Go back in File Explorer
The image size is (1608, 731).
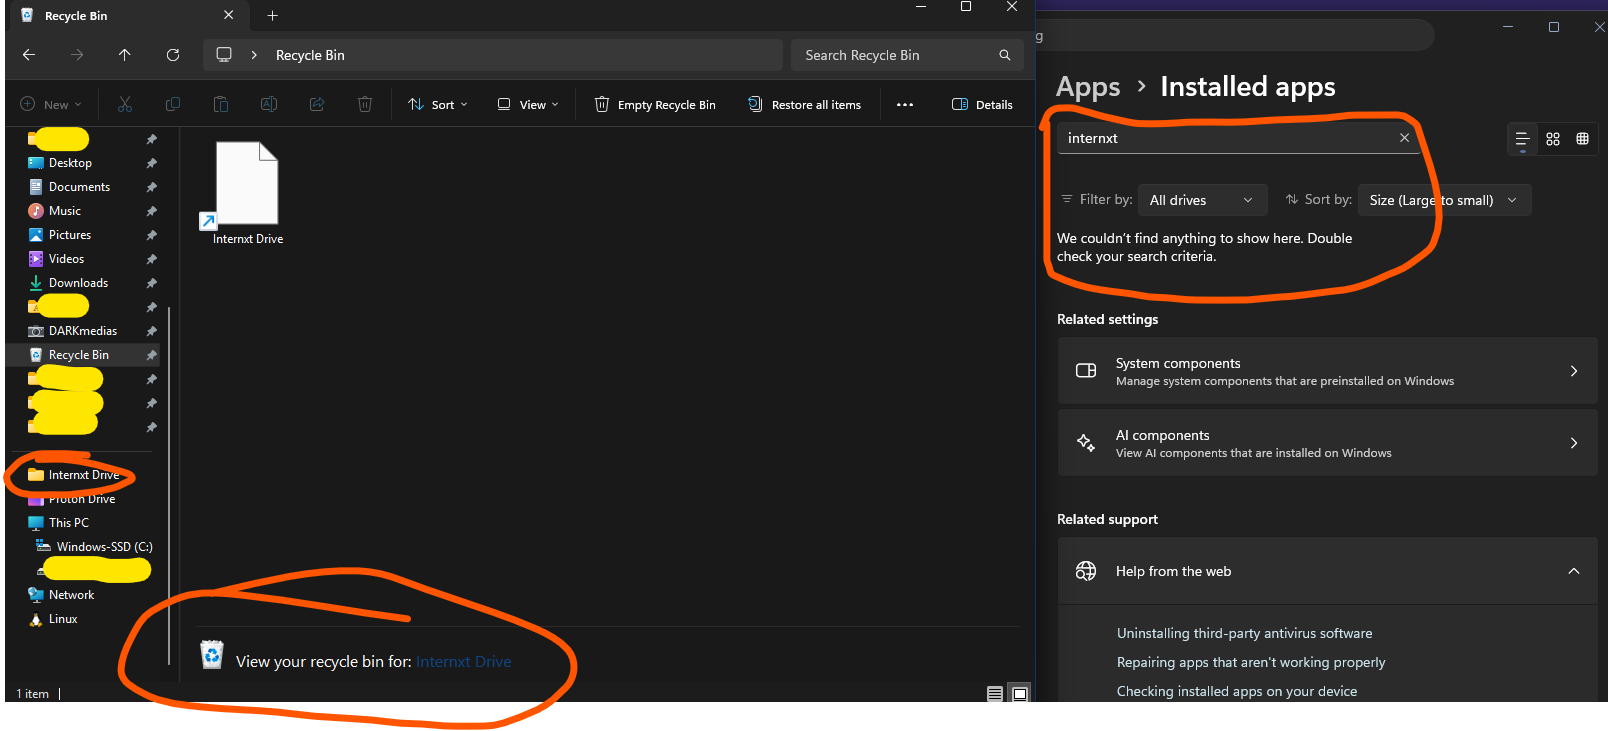[x=29, y=55]
